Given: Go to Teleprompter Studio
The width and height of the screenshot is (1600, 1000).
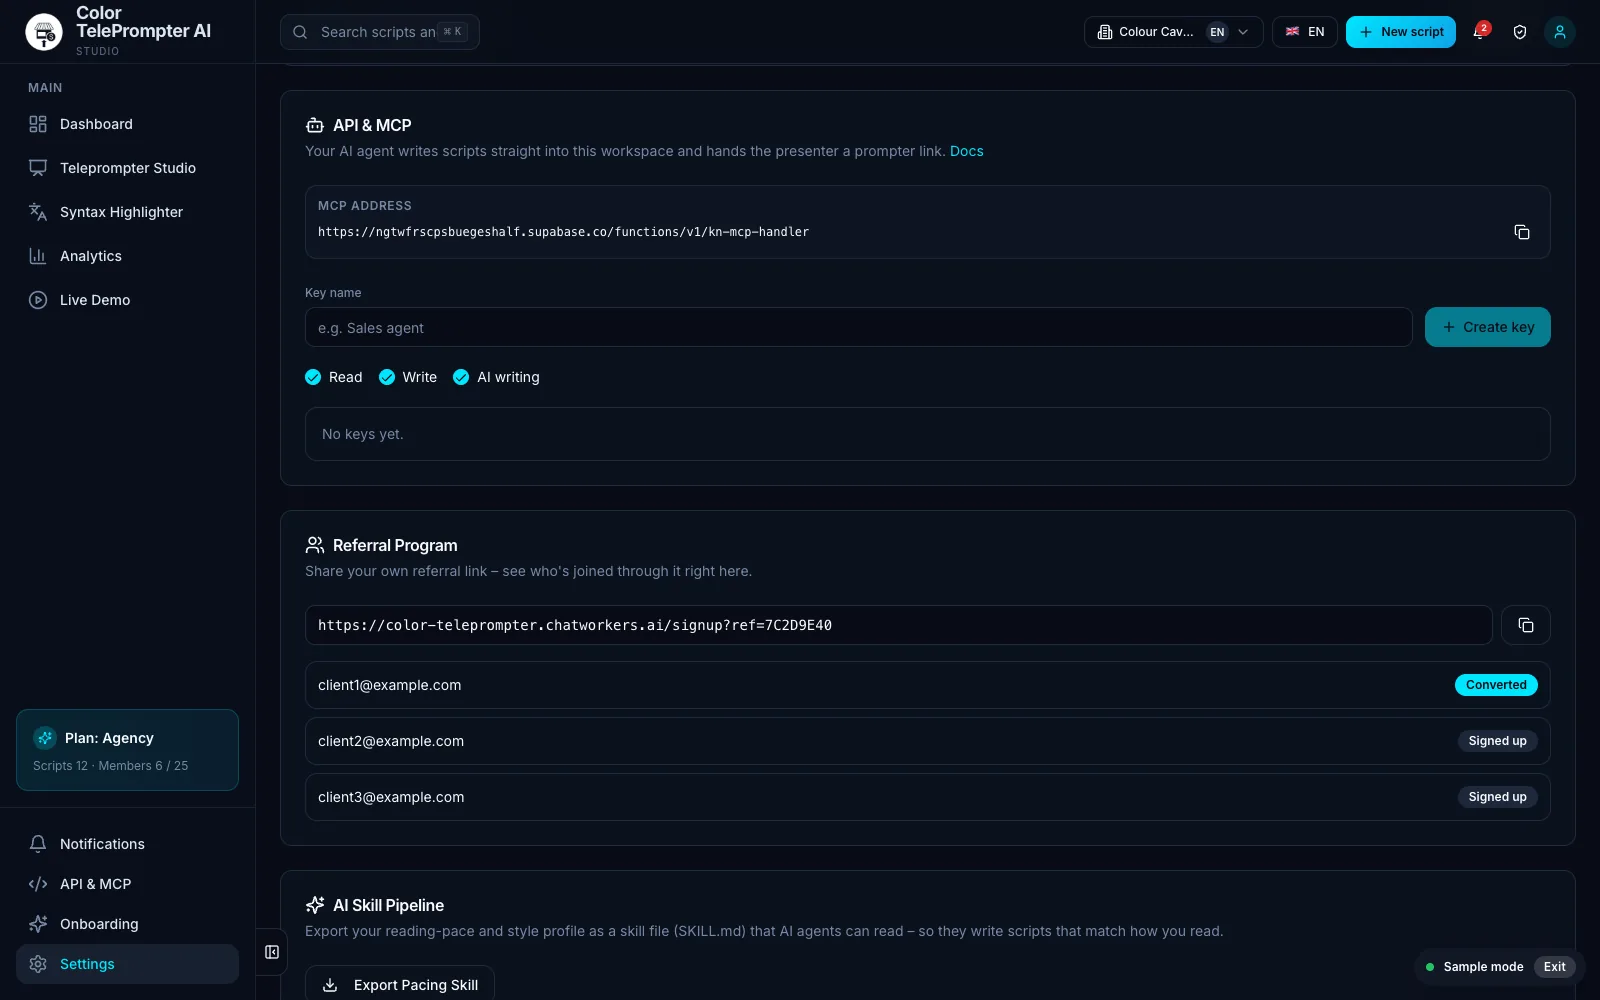Looking at the screenshot, I should click(x=127, y=168).
